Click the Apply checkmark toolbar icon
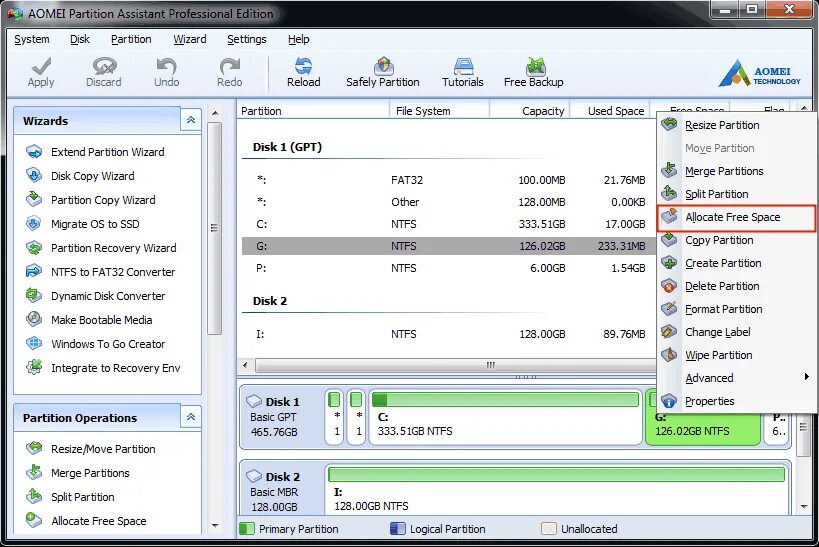The height and width of the screenshot is (547, 819). [41, 66]
